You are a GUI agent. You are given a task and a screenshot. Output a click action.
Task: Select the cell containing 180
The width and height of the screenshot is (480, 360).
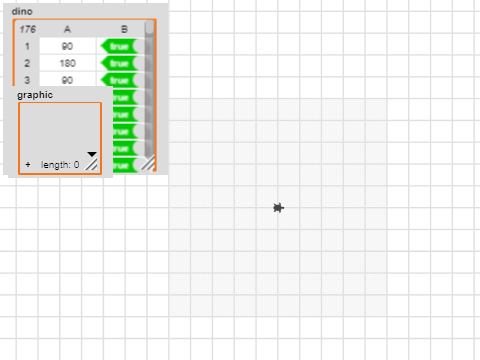point(68,63)
